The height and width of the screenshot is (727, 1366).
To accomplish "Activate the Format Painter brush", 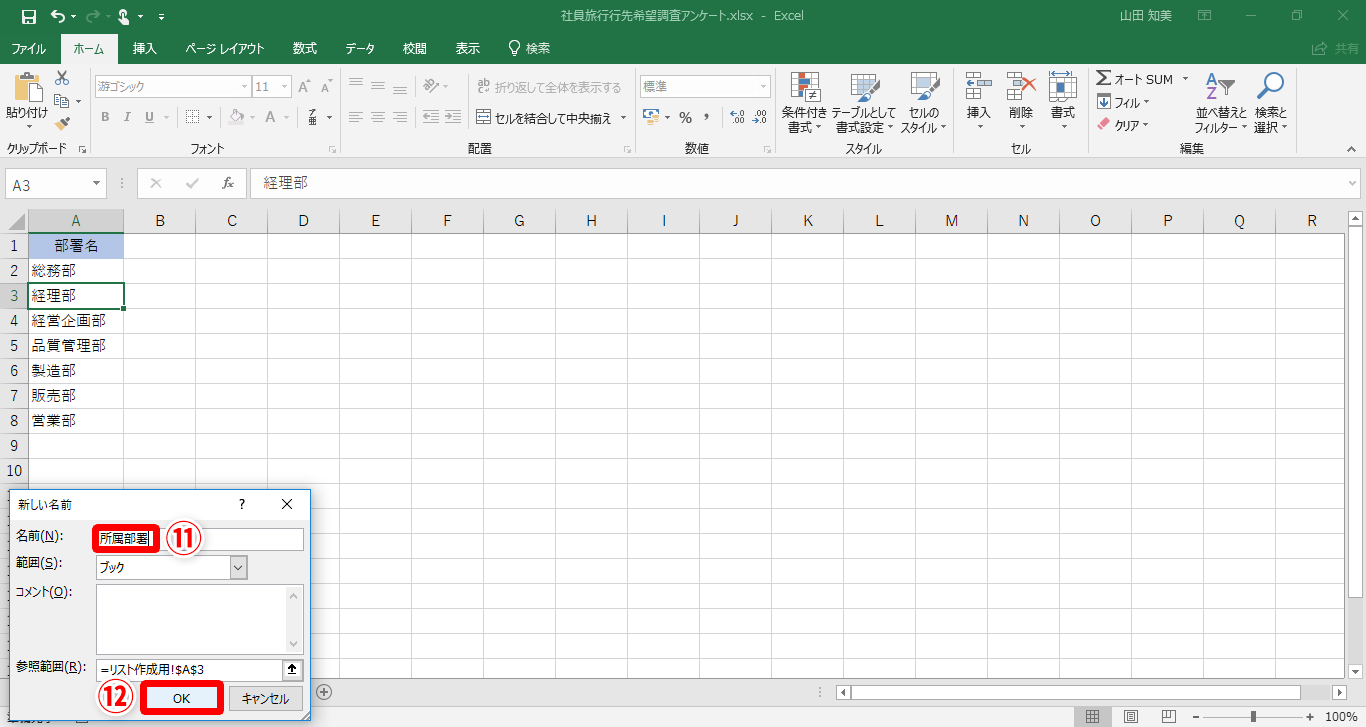I will click(62, 124).
